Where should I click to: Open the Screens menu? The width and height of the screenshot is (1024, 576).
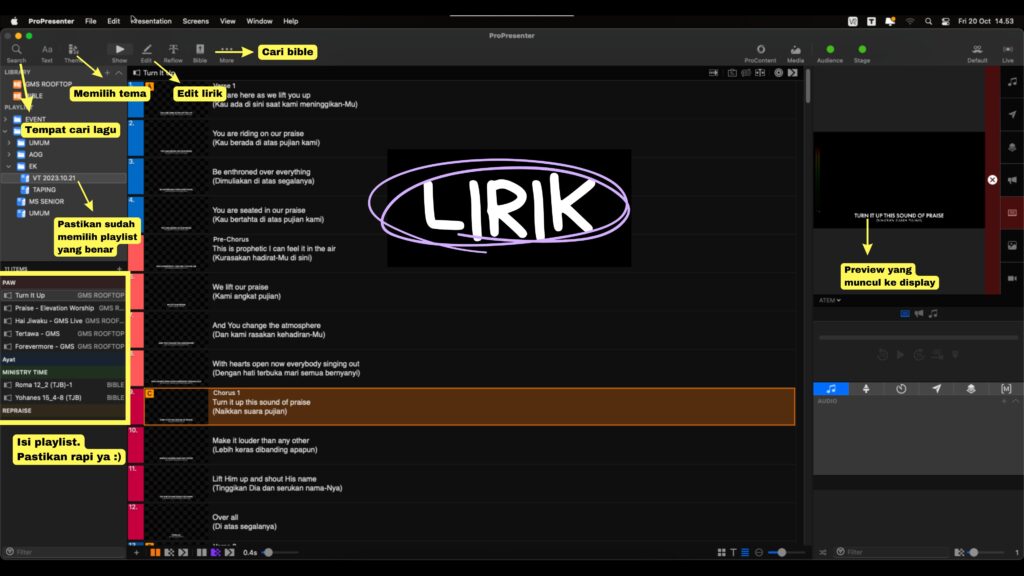point(195,21)
